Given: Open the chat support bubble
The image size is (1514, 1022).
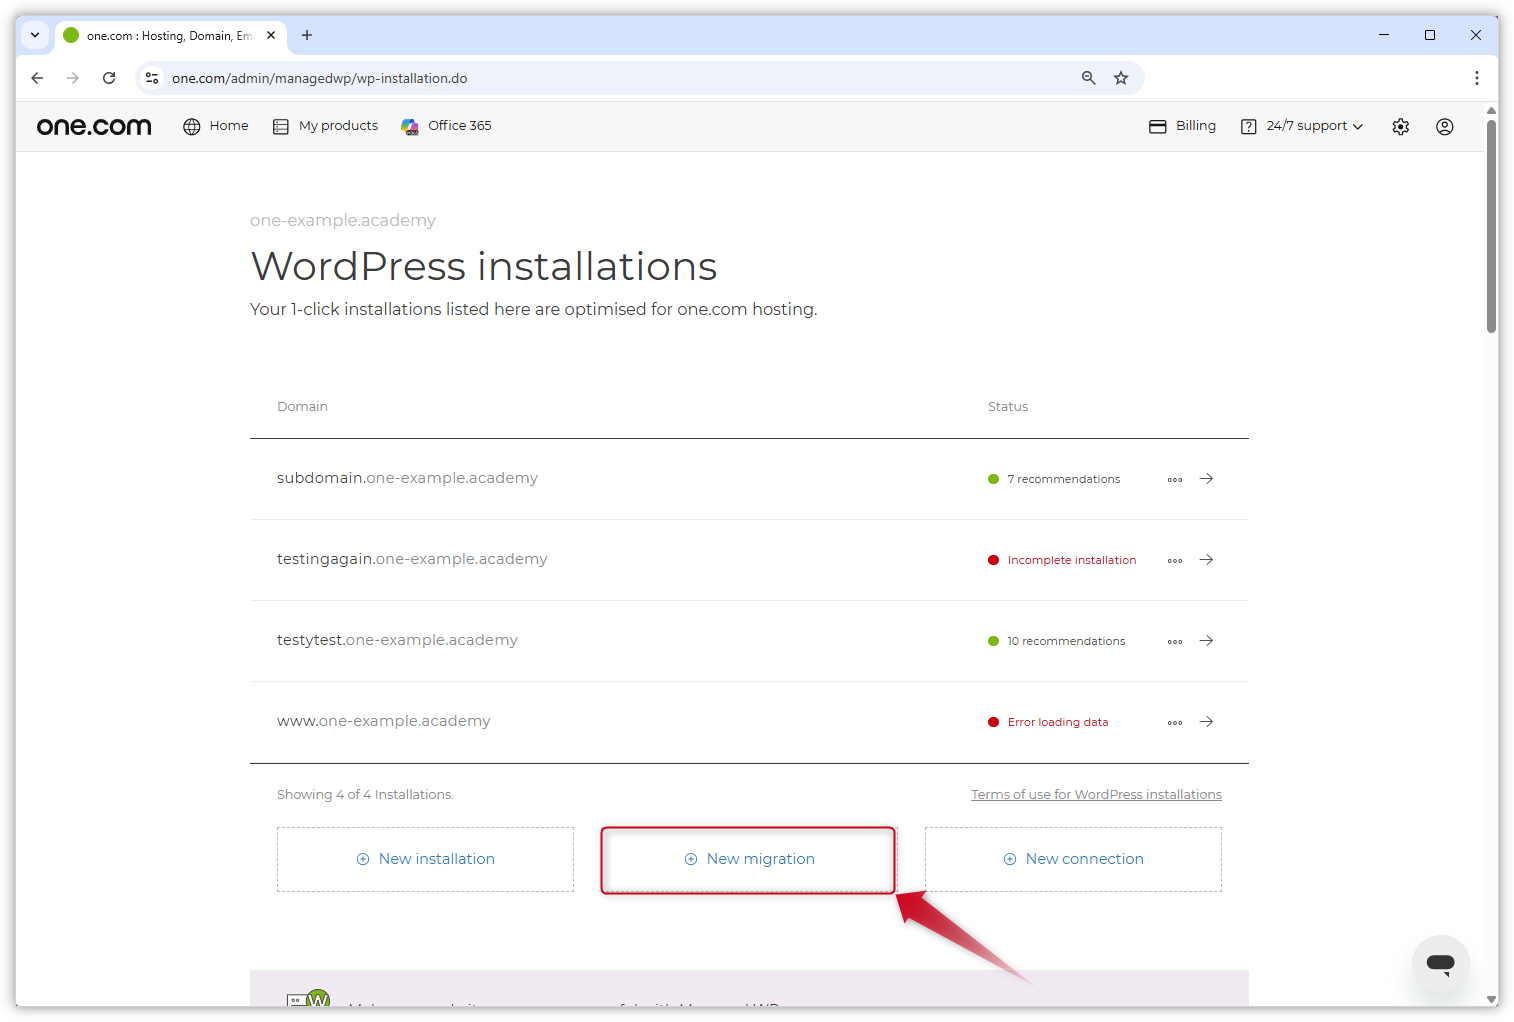Looking at the screenshot, I should tap(1440, 963).
